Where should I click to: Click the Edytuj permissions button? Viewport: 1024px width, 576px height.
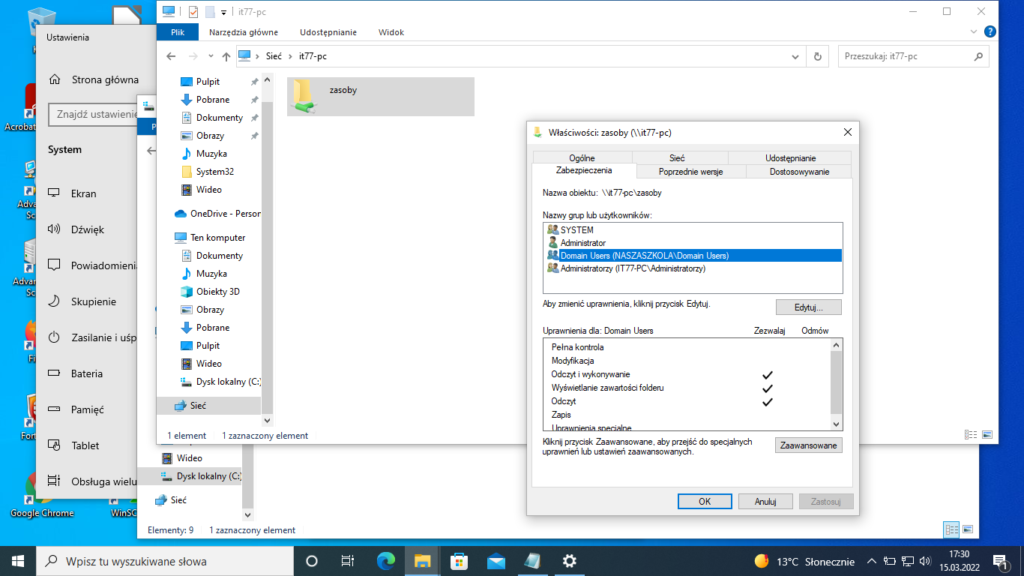[808, 307]
